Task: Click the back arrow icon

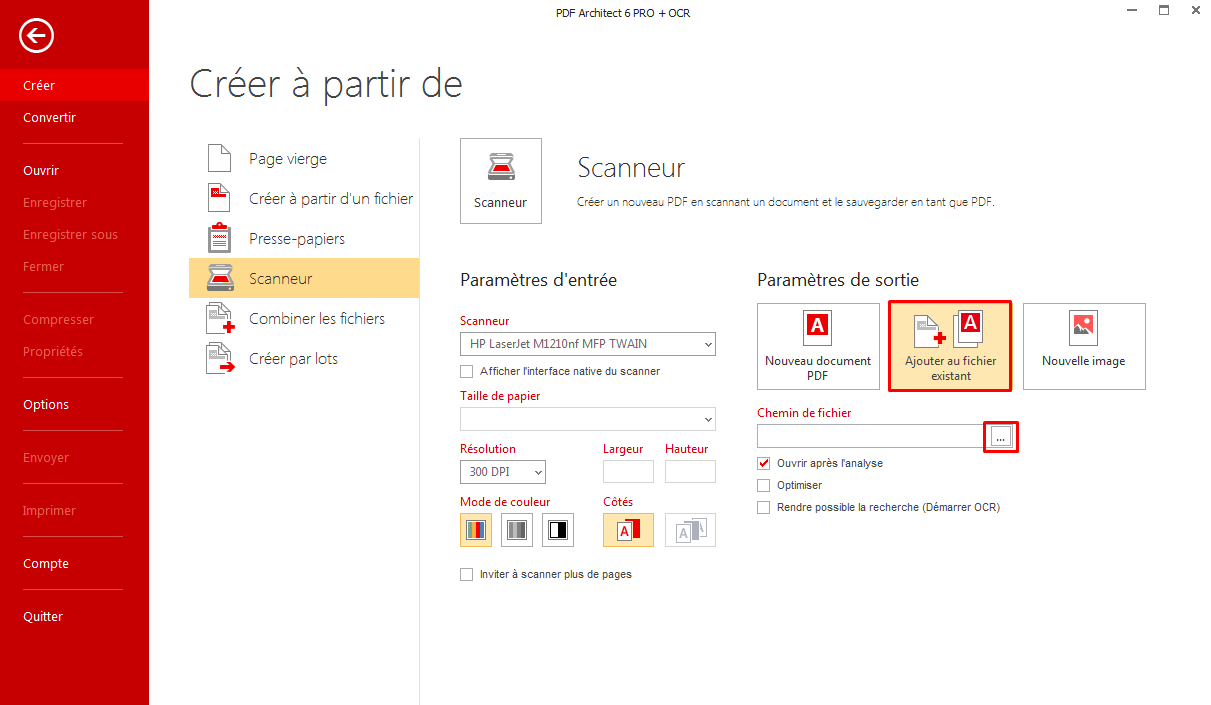Action: point(36,37)
